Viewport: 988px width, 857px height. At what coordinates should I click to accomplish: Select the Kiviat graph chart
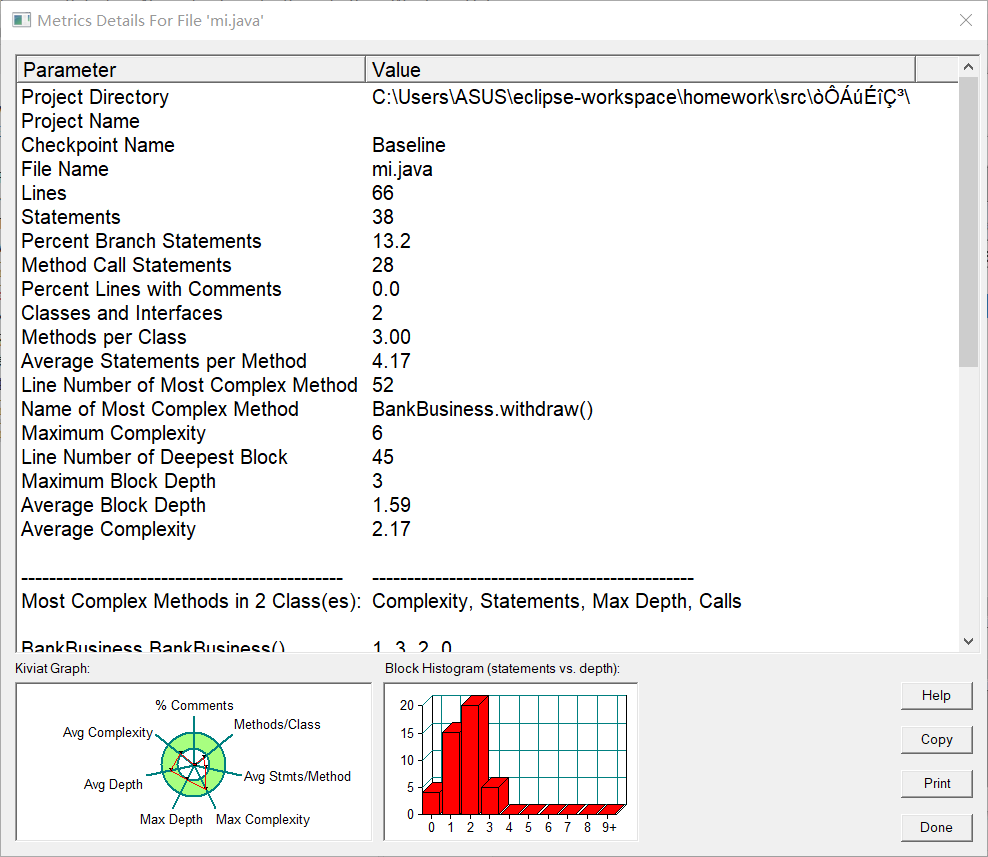click(194, 762)
